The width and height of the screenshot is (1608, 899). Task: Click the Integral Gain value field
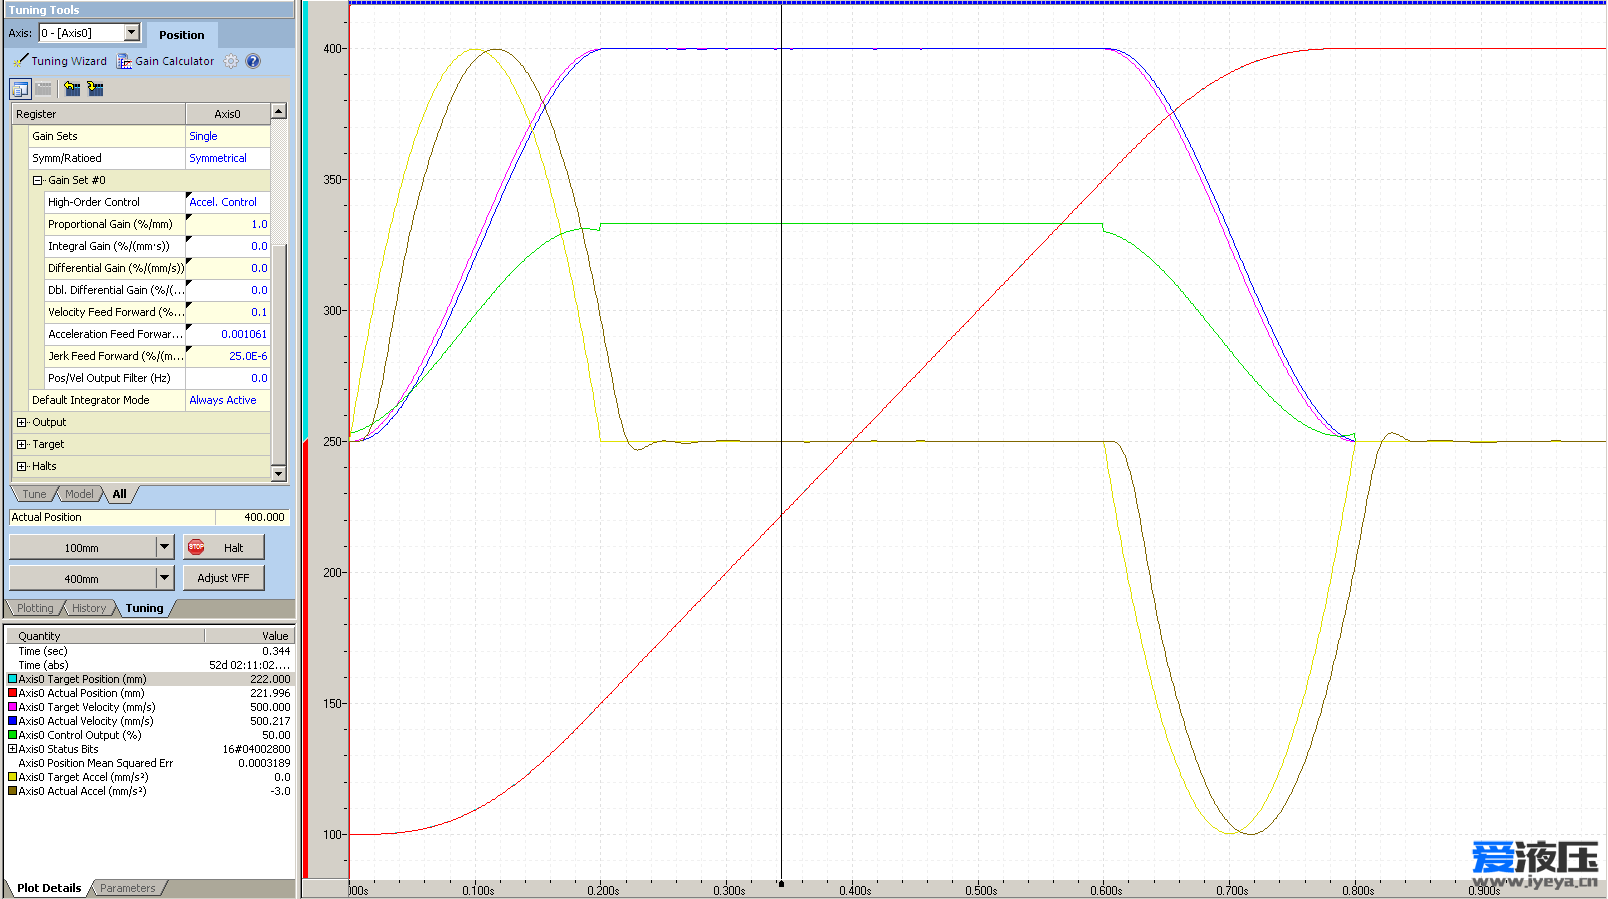[x=228, y=246]
